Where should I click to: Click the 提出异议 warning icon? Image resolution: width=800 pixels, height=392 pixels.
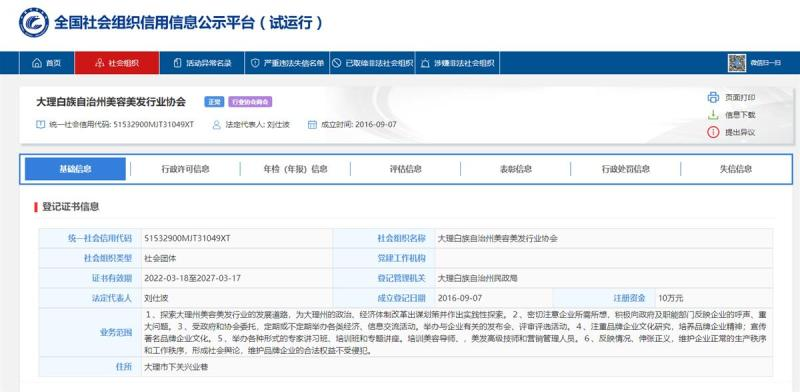(x=713, y=132)
